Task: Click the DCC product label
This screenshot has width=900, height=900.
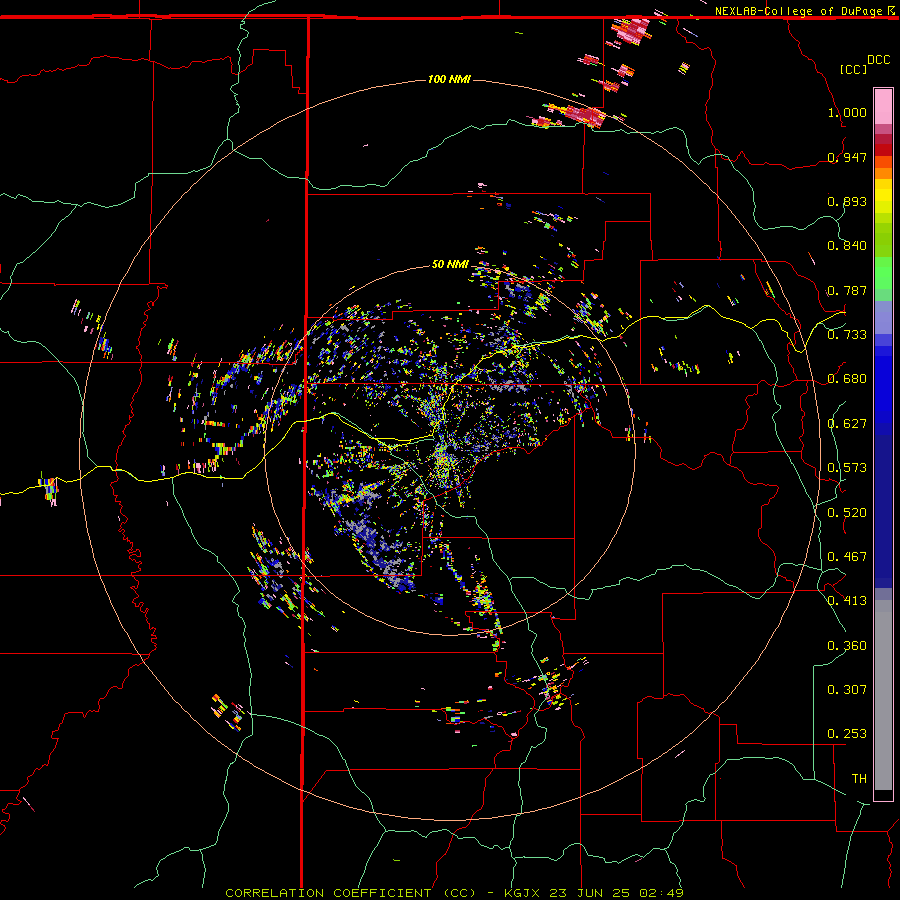Action: click(x=879, y=60)
